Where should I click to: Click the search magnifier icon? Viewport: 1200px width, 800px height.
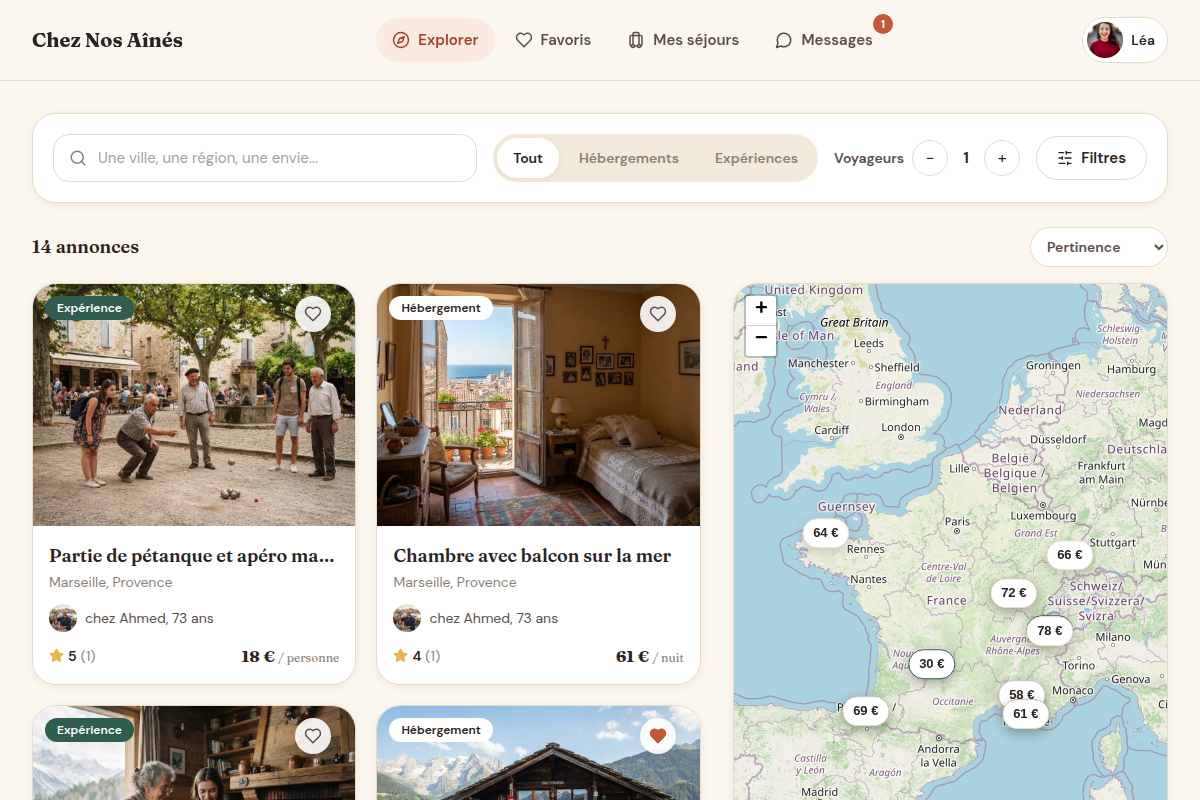pos(78,158)
